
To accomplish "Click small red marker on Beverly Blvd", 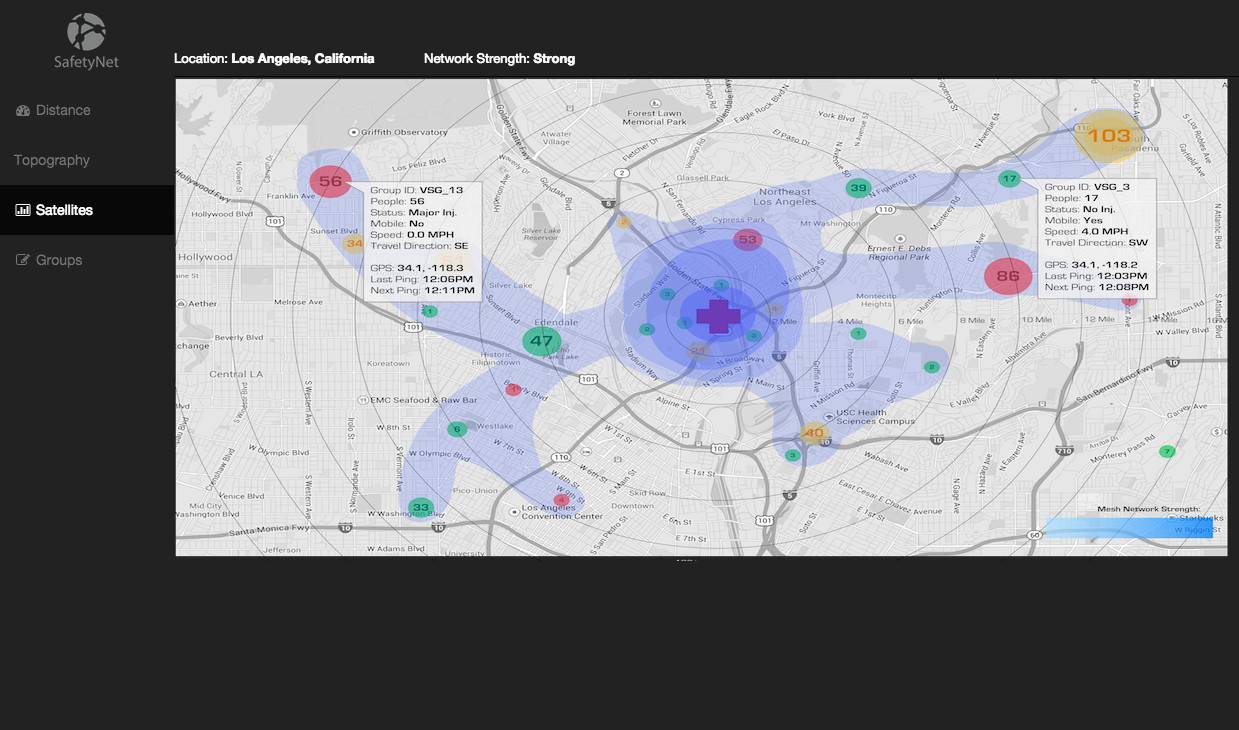I will pyautogui.click(x=514, y=389).
